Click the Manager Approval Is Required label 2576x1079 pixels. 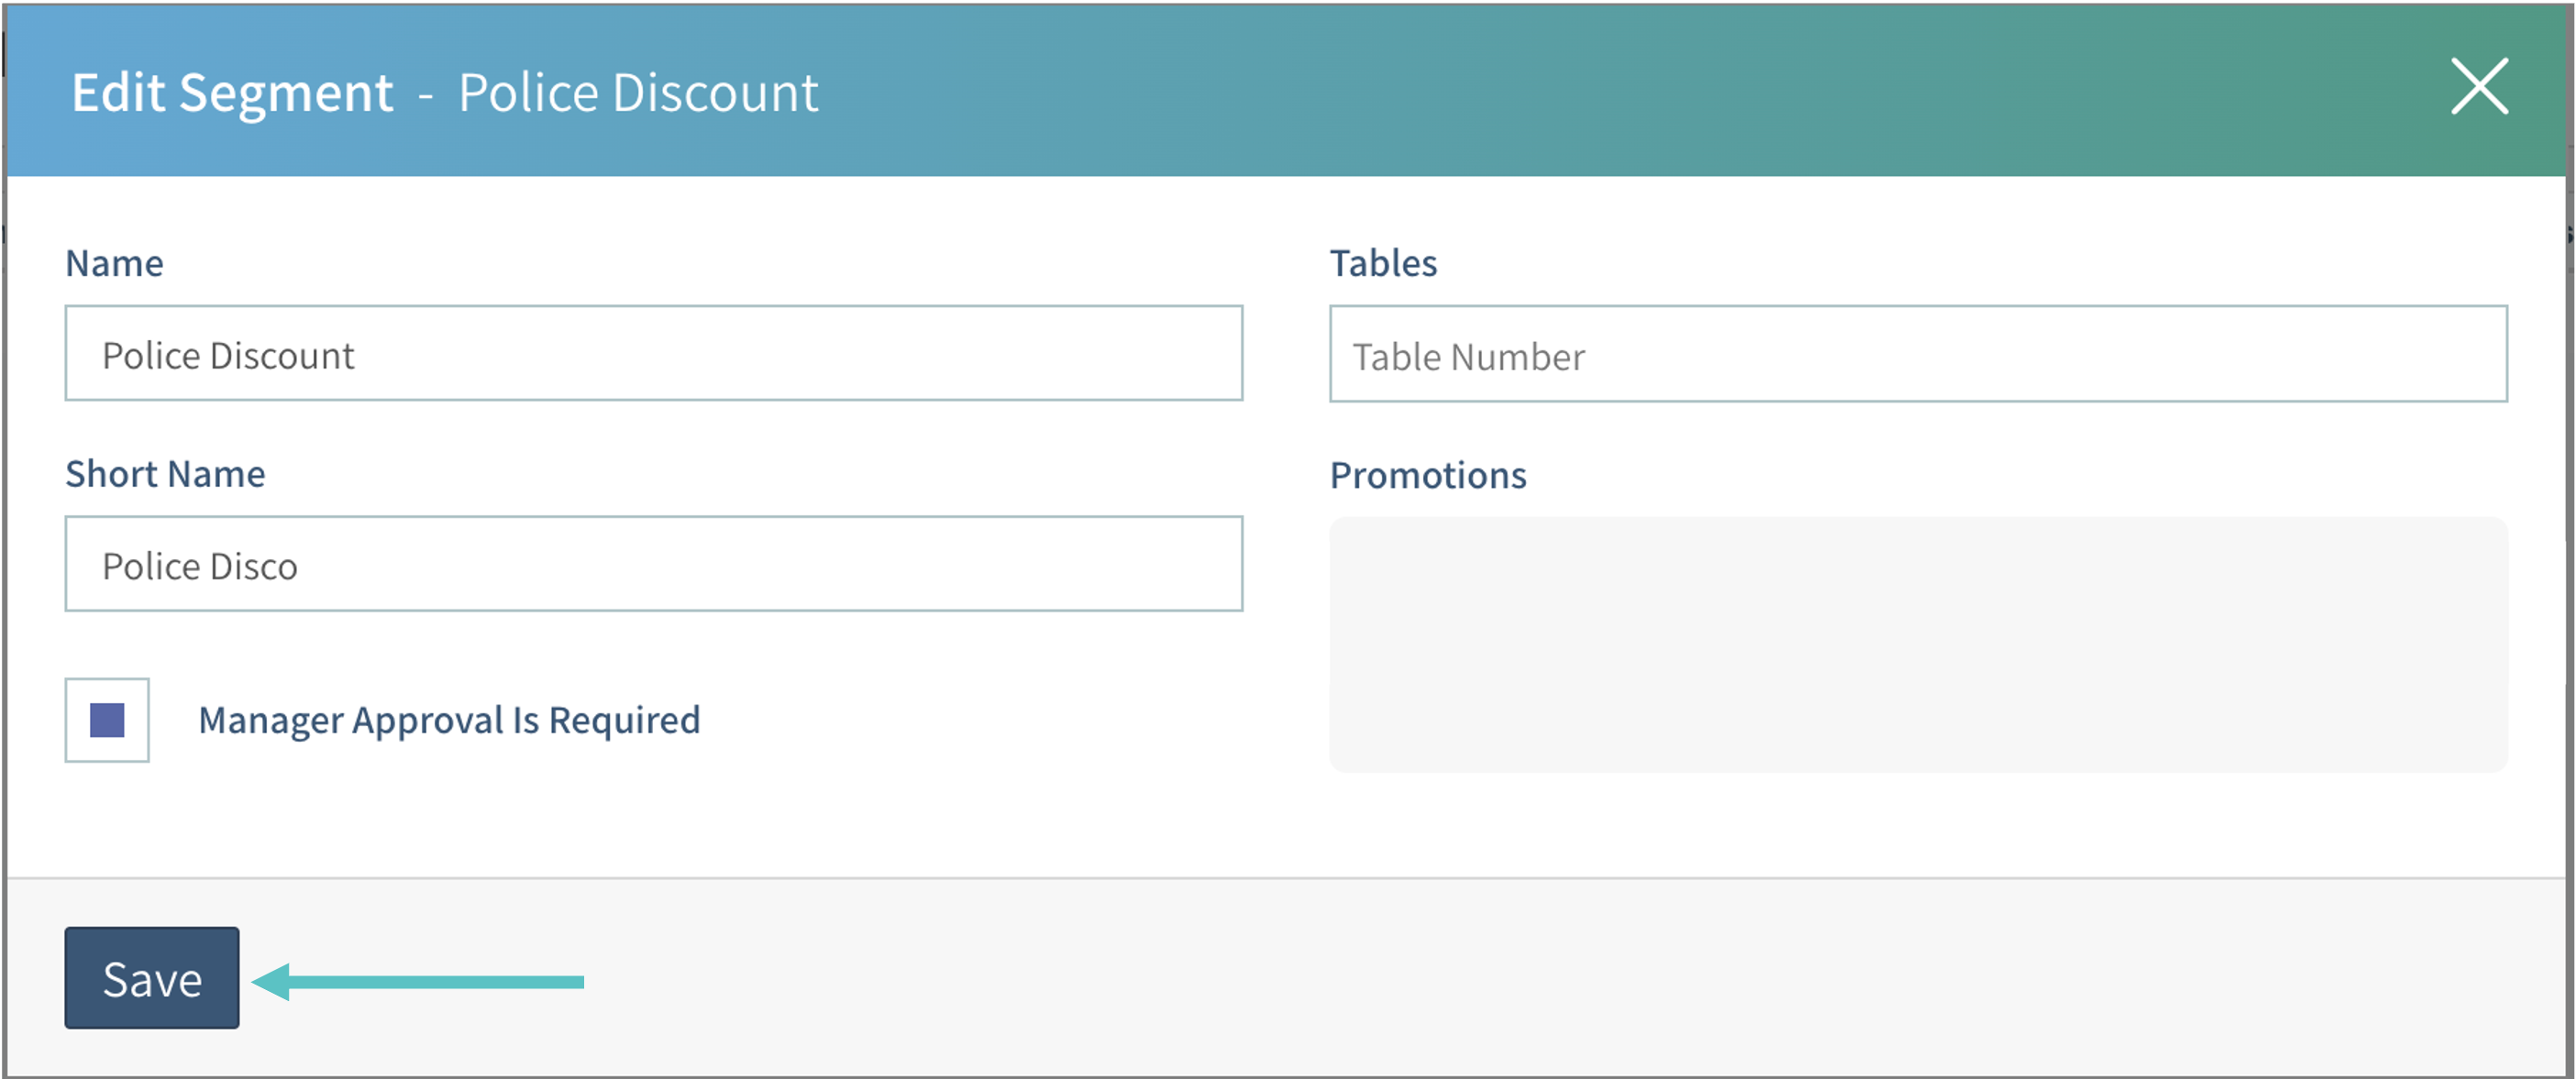[449, 720]
